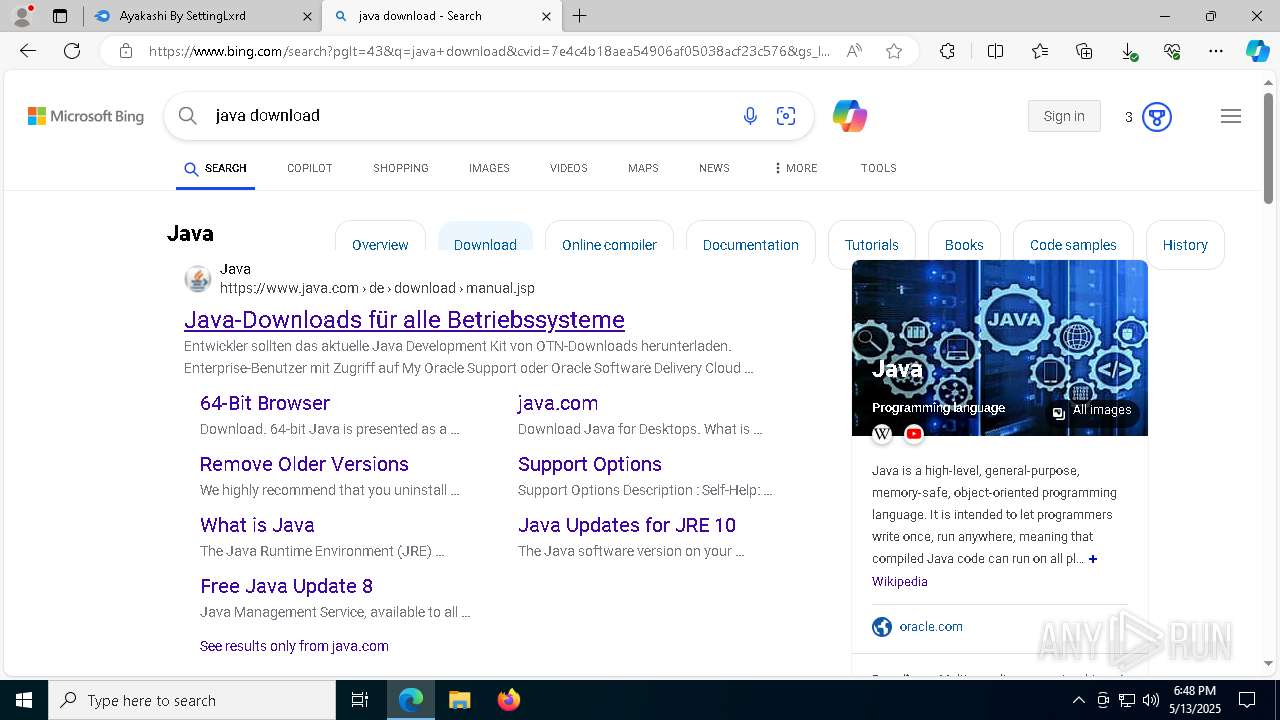
Task: Show hidden tray icons chevron
Action: pos(1078,700)
